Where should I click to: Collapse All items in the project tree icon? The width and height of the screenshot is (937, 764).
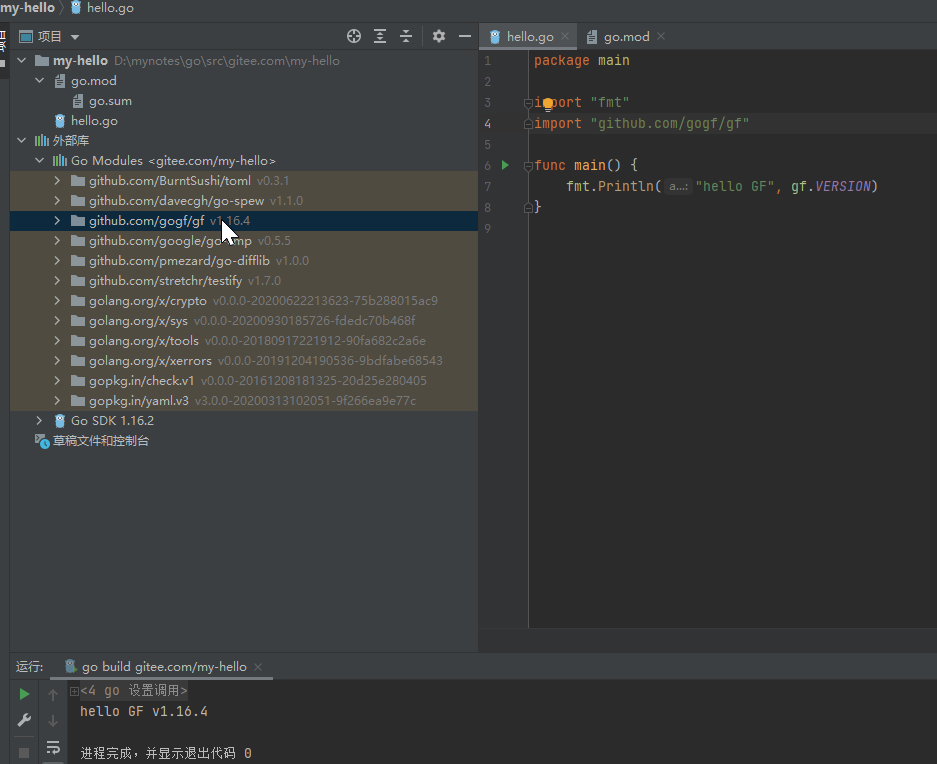click(x=405, y=36)
